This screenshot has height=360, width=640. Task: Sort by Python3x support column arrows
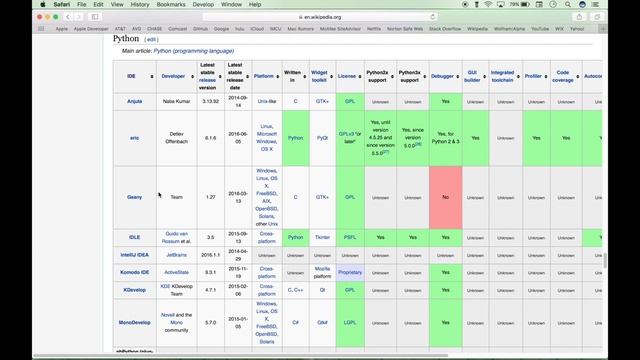pos(424,77)
